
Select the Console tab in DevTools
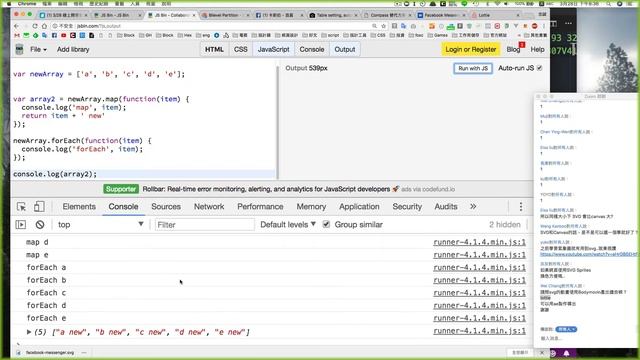point(123,207)
